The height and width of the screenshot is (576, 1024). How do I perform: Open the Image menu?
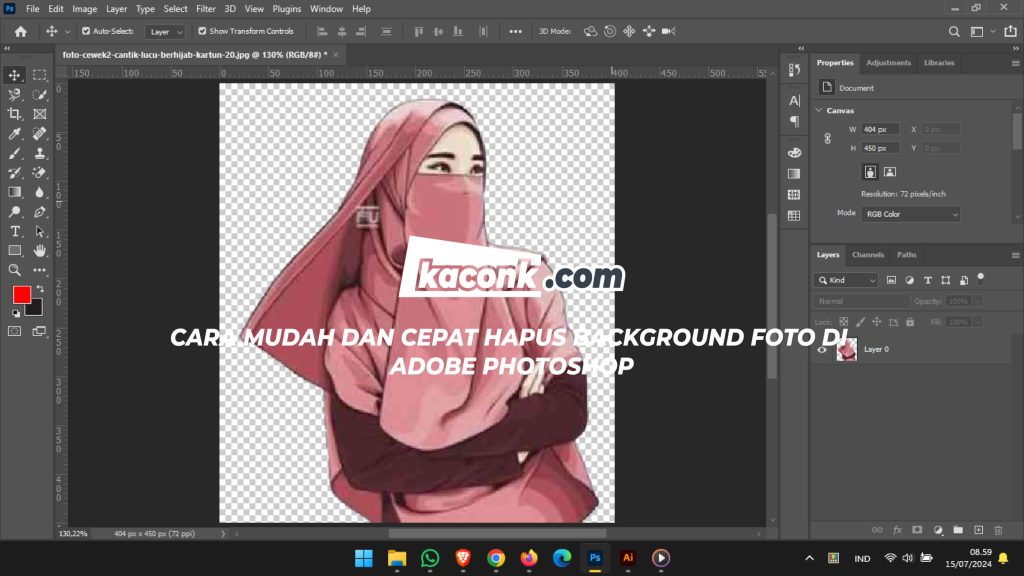pos(84,8)
